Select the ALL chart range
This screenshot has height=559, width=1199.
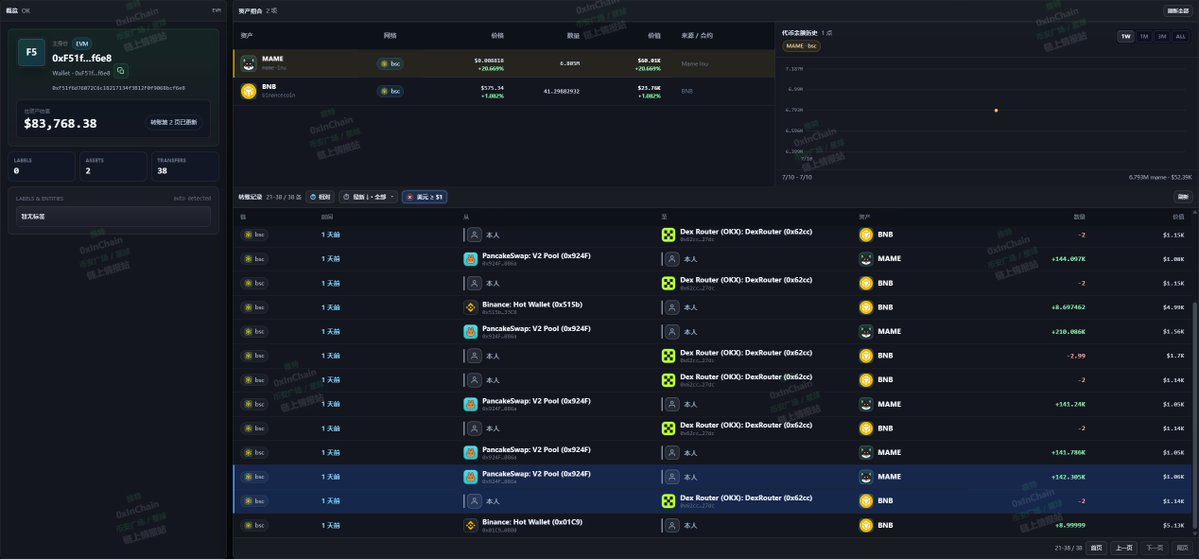(x=1181, y=36)
